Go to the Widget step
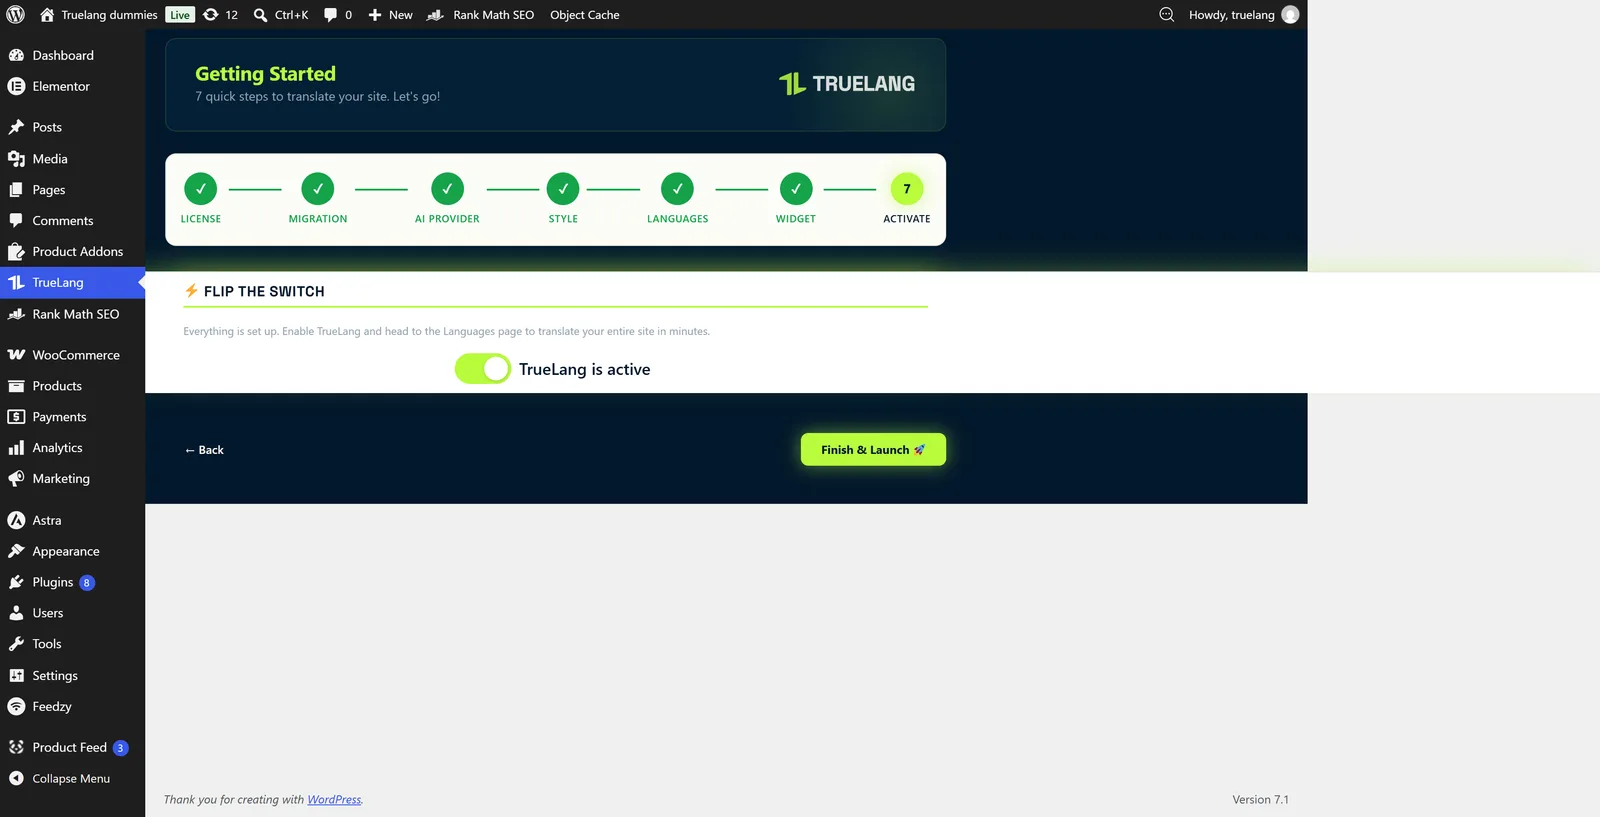The height and width of the screenshot is (817, 1600). click(796, 199)
